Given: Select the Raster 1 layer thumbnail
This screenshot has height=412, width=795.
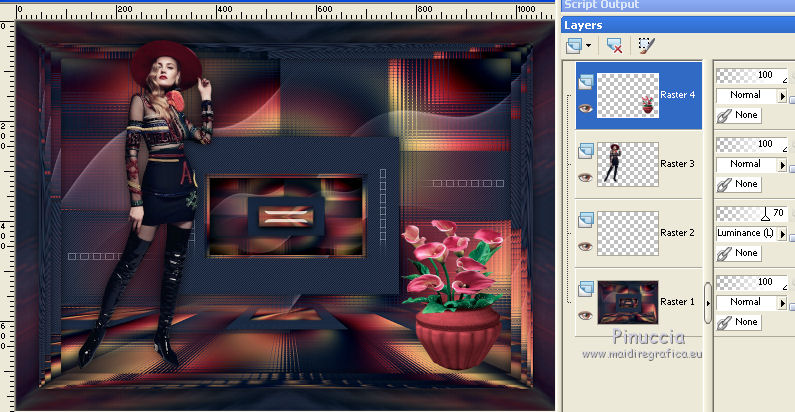Looking at the screenshot, I should pyautogui.click(x=628, y=302).
